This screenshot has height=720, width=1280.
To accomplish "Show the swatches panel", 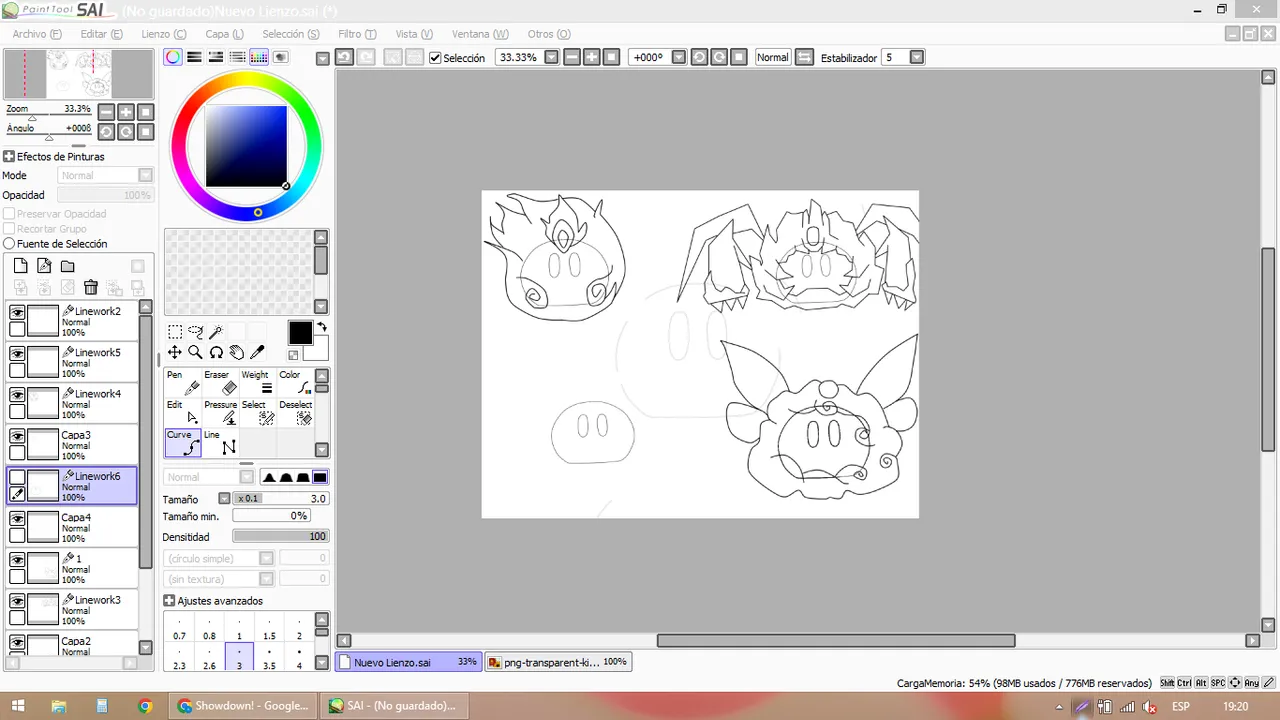I will click(259, 57).
